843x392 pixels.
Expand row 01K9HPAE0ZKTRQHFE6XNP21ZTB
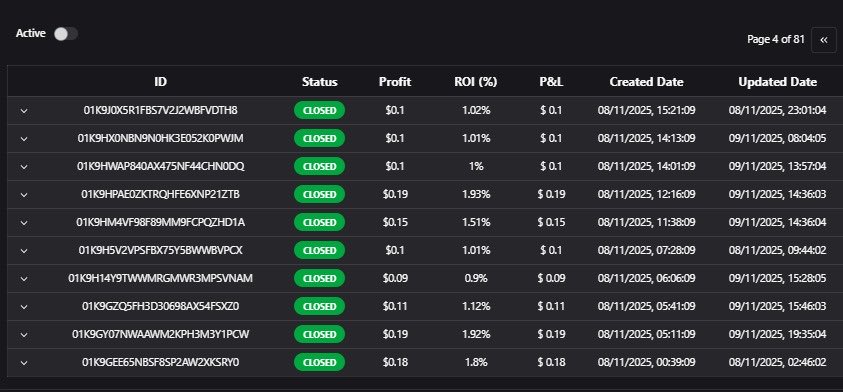coord(24,195)
